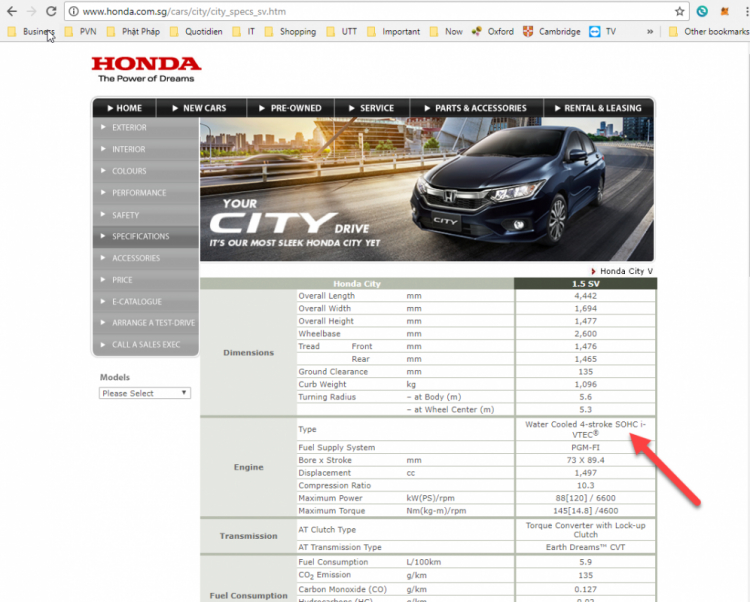Open the PRE-OWNED navigation menu
The image size is (750, 602).
[x=290, y=108]
